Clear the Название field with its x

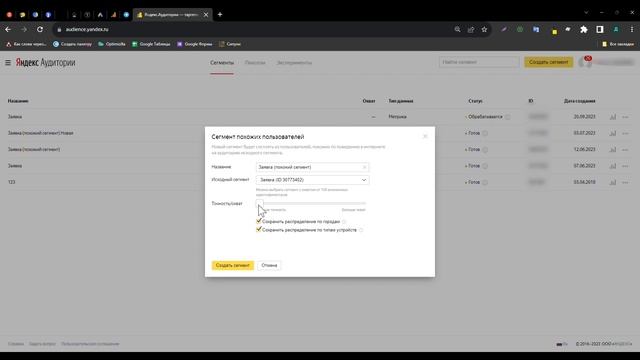[x=364, y=167]
